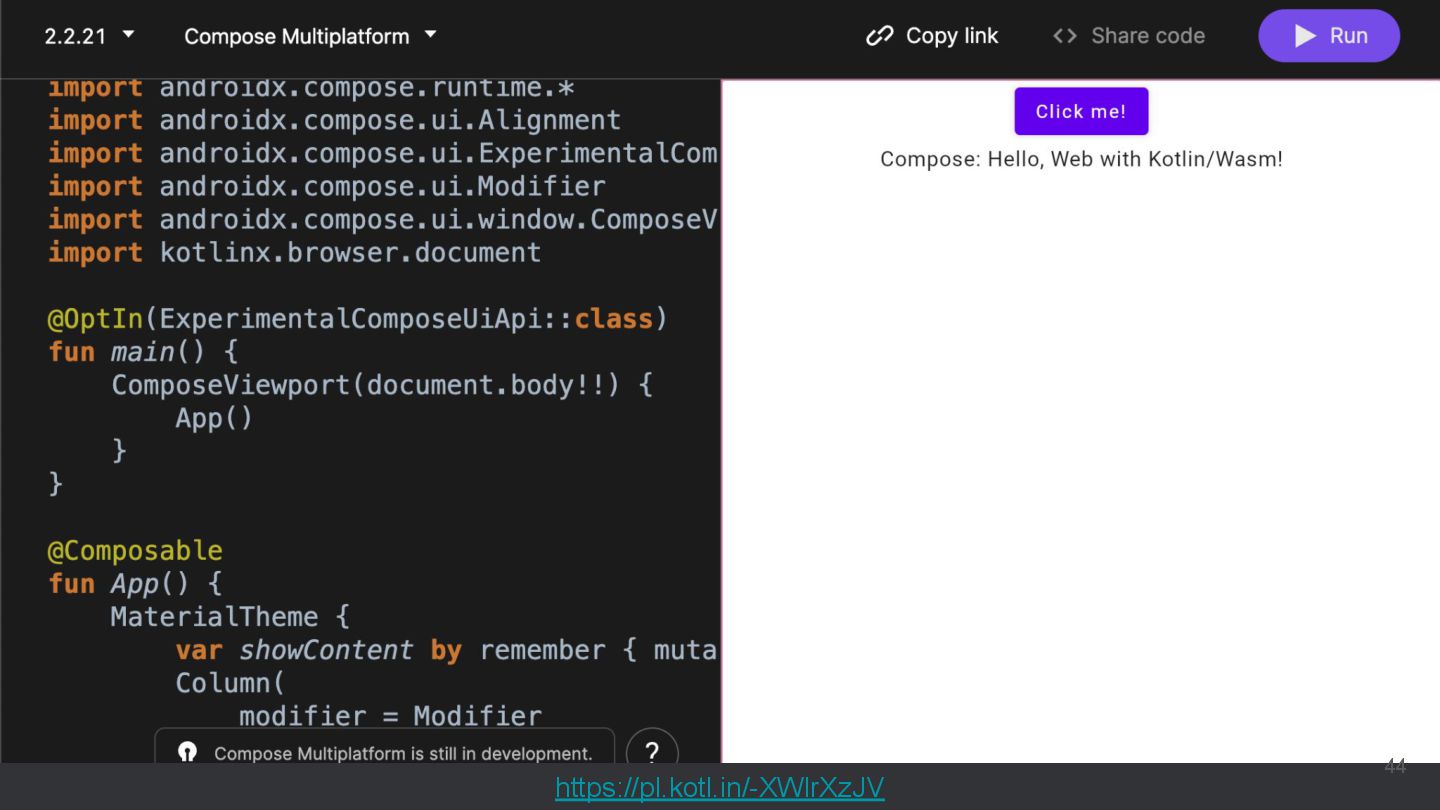
Task: Click the Copy link text
Action: pyautogui.click(x=951, y=36)
